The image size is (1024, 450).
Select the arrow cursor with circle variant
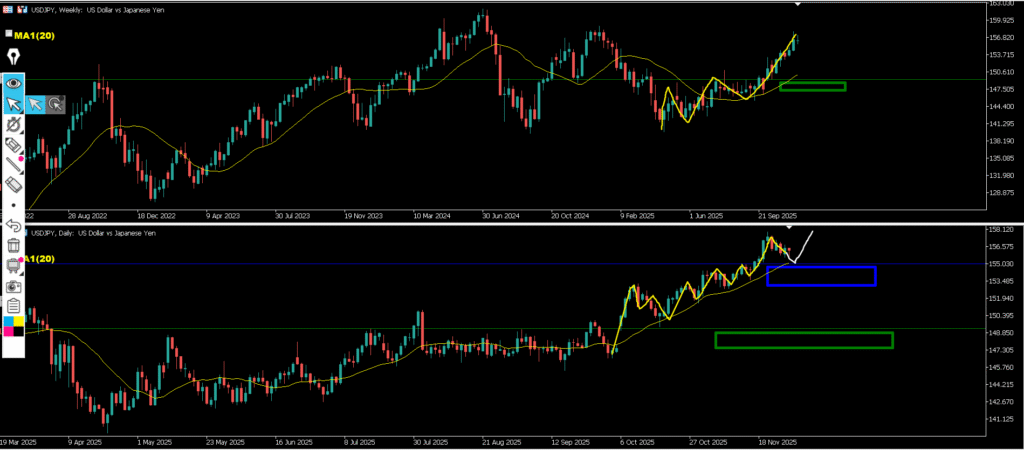pyautogui.click(x=55, y=103)
